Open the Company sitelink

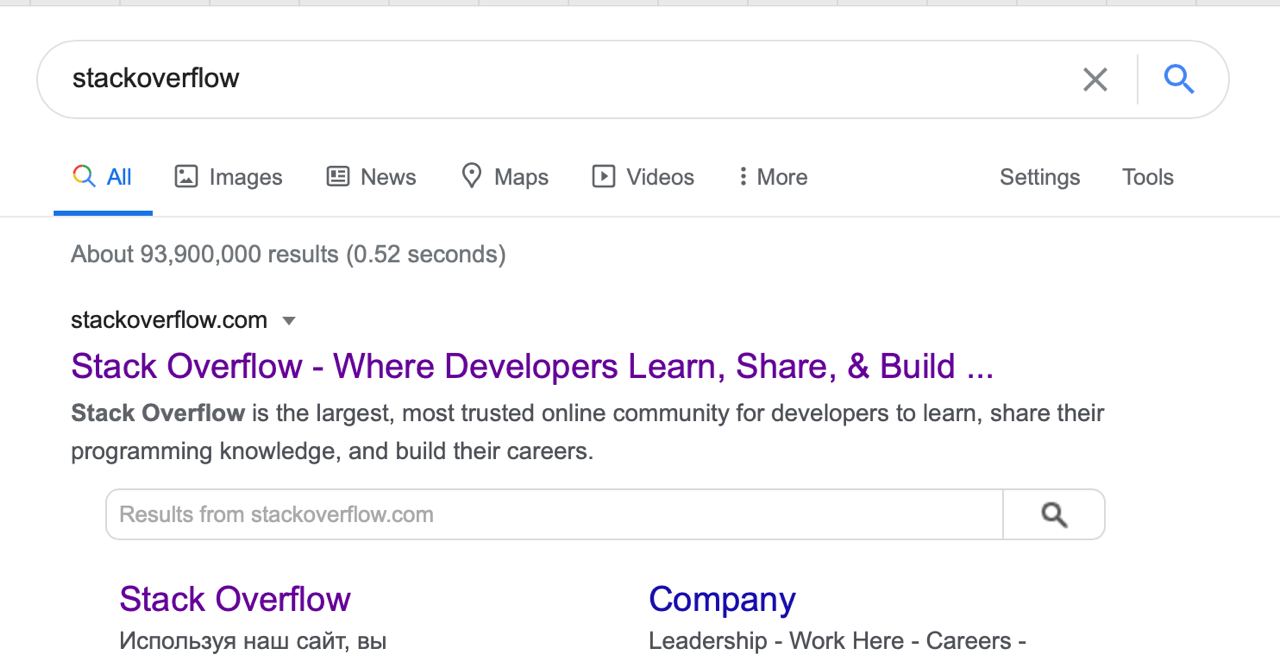coord(722,599)
